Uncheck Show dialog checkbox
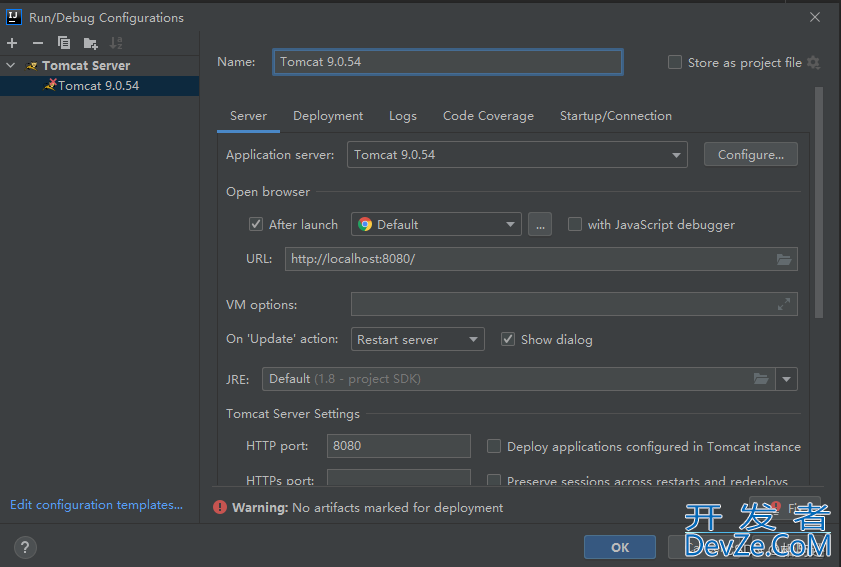 coord(507,339)
